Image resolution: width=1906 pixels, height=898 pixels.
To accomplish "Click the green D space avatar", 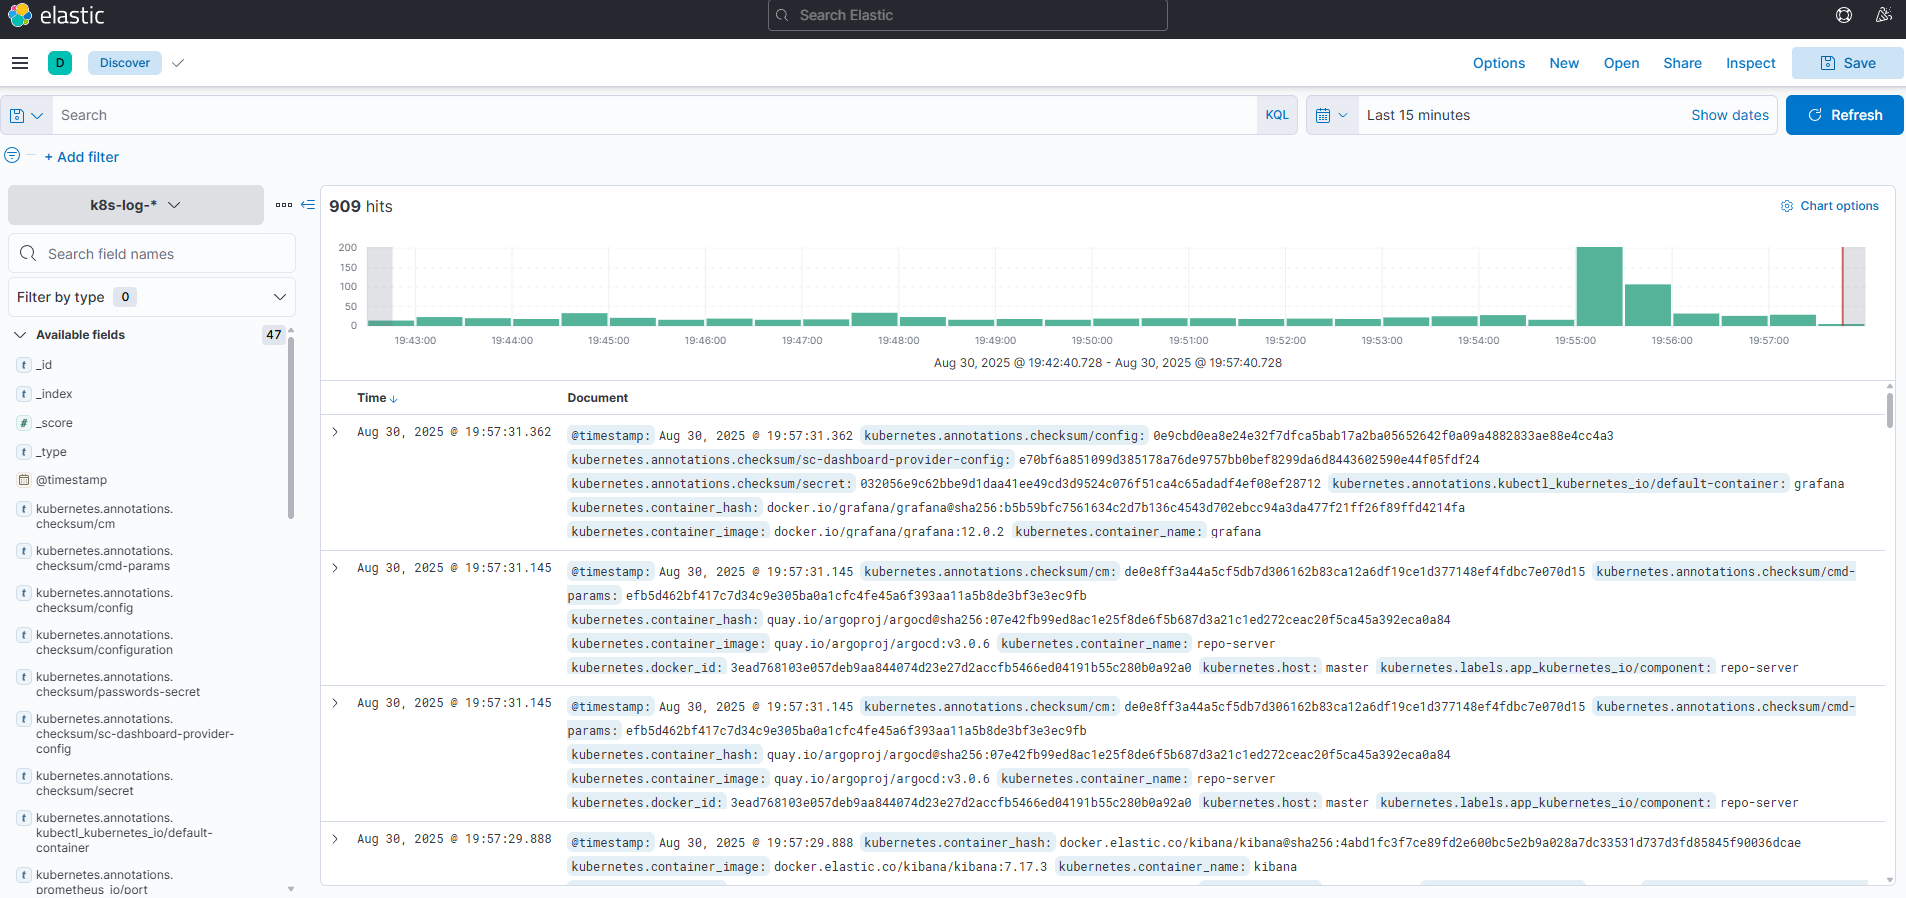I will coord(60,63).
